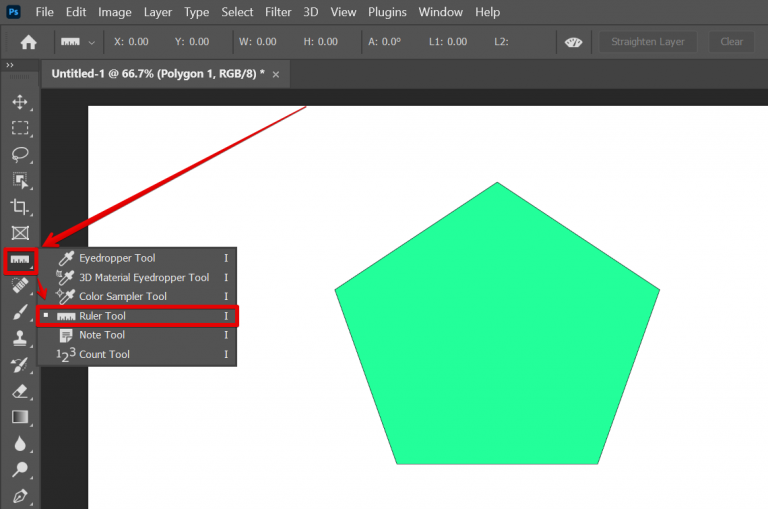Viewport: 768px width, 509px height.
Task: Click the Straighten Layer button
Action: click(x=648, y=42)
